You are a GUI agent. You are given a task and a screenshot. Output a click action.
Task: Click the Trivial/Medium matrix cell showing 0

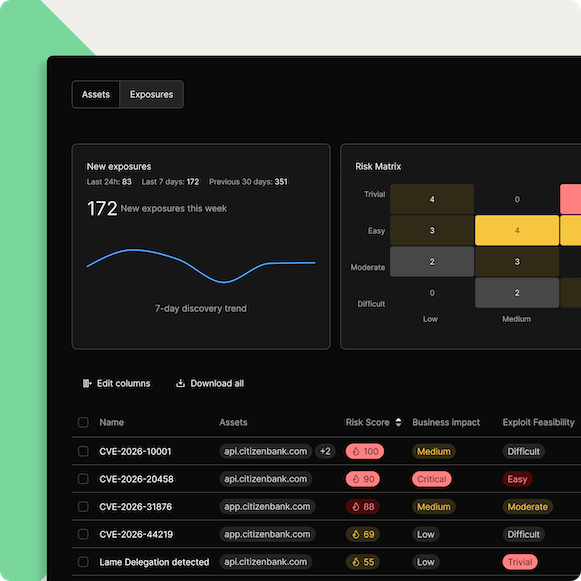tap(517, 199)
